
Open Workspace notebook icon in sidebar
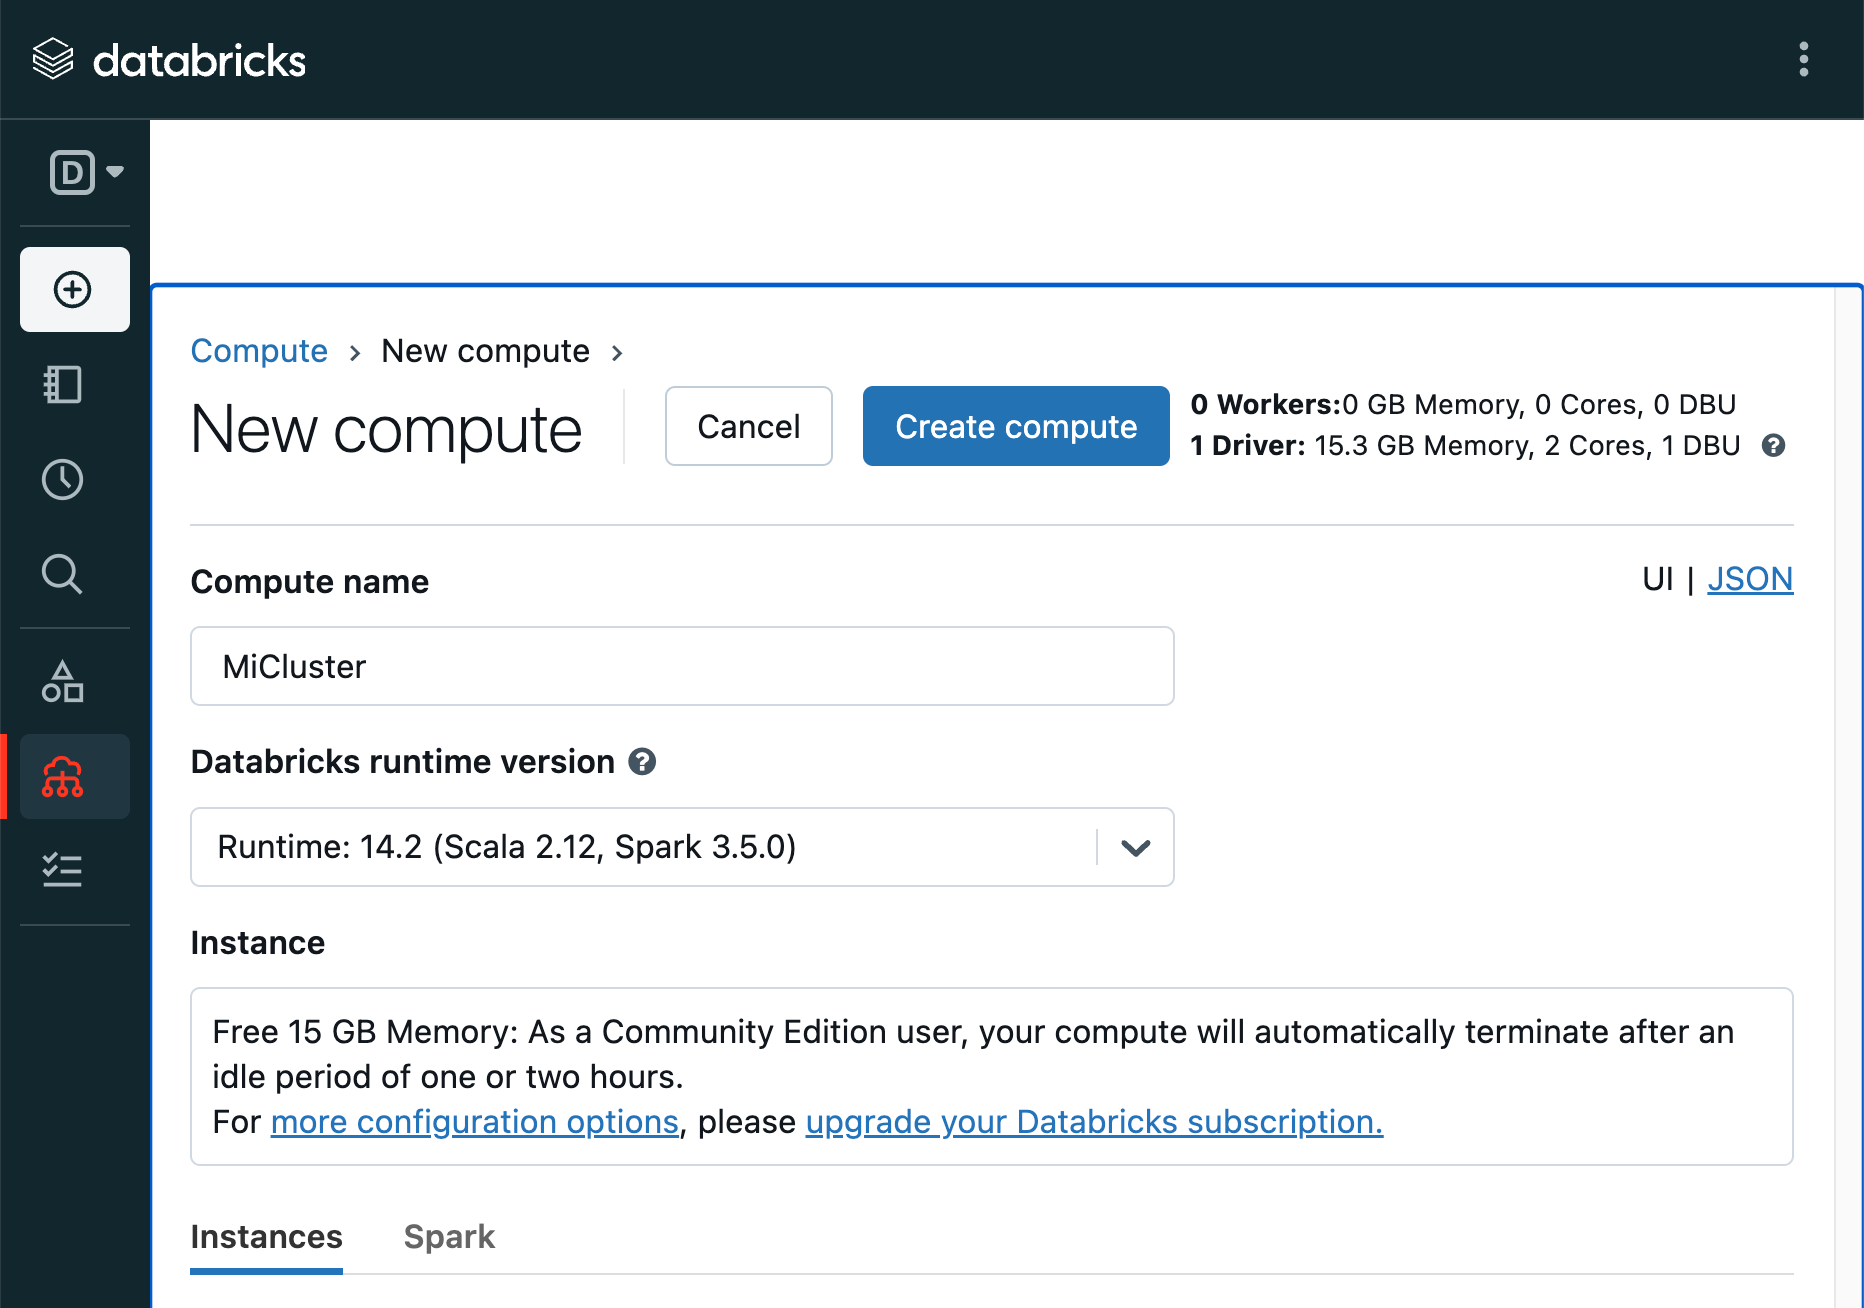click(62, 384)
